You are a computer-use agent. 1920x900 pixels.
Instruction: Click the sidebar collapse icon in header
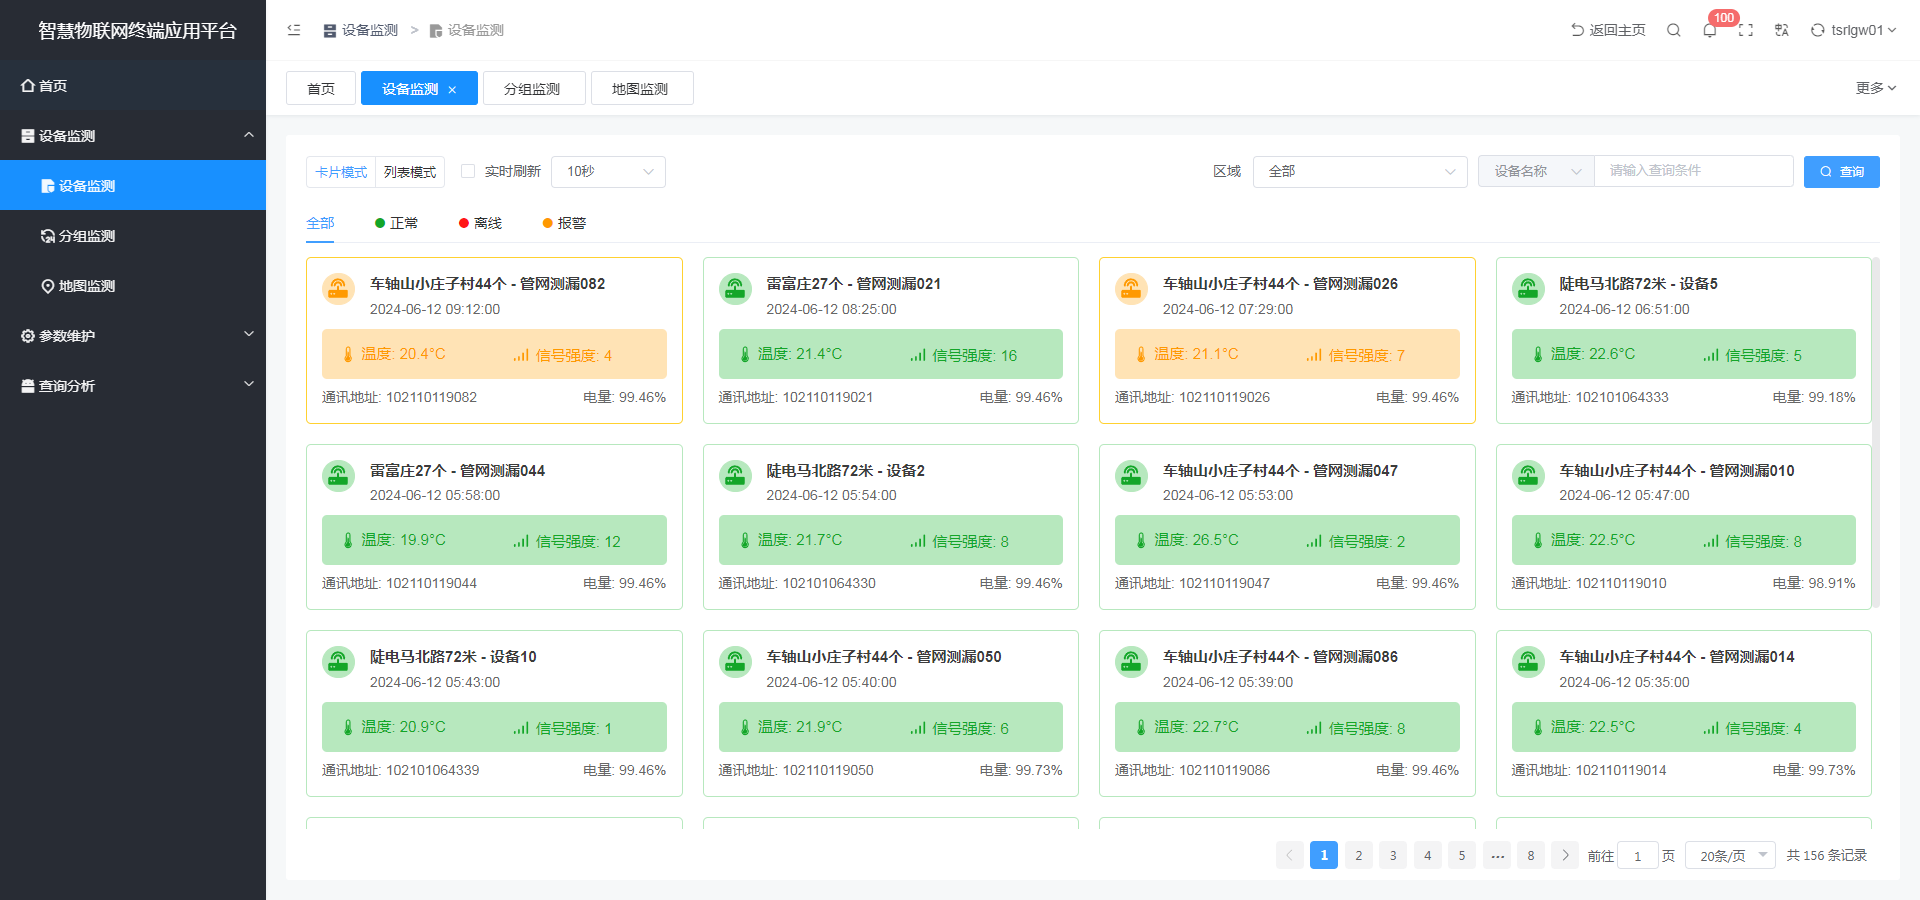(x=294, y=30)
